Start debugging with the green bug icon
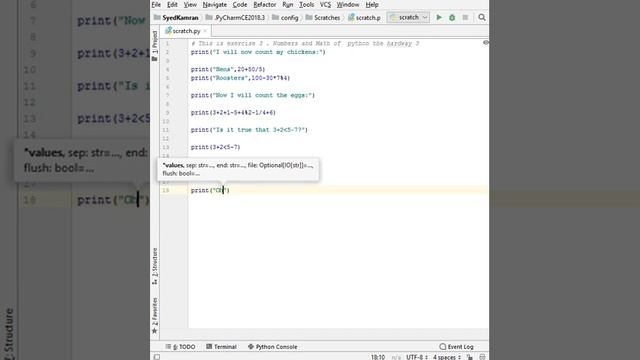The image size is (640, 360). tap(452, 18)
